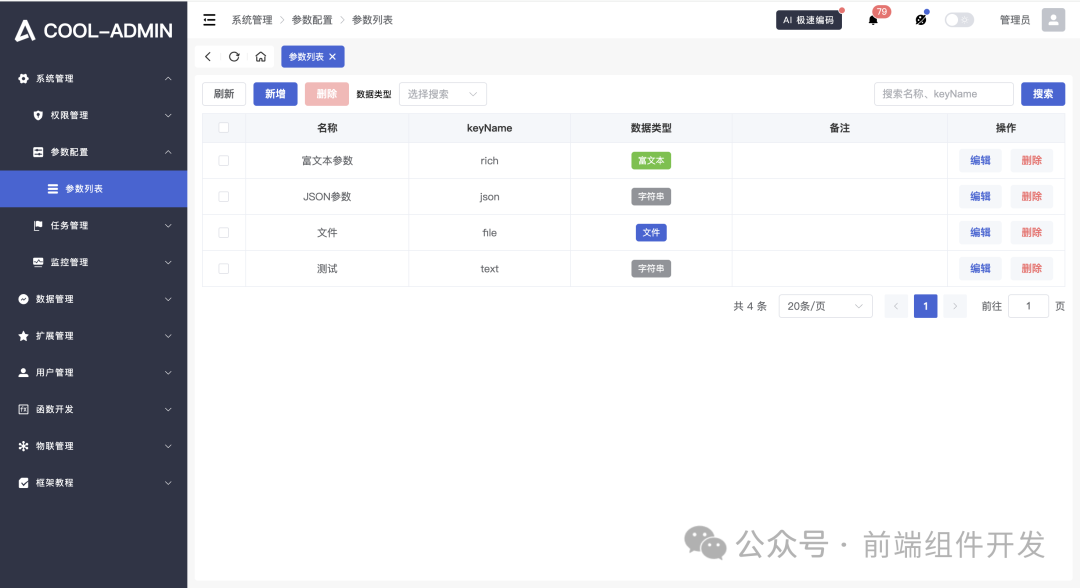
Task: Click the AI 极速编码 badge
Action: [x=808, y=19]
